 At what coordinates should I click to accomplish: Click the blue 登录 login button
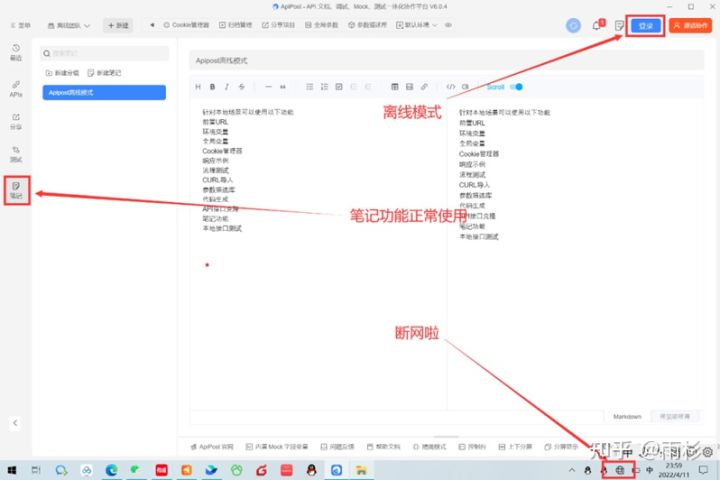coord(646,26)
